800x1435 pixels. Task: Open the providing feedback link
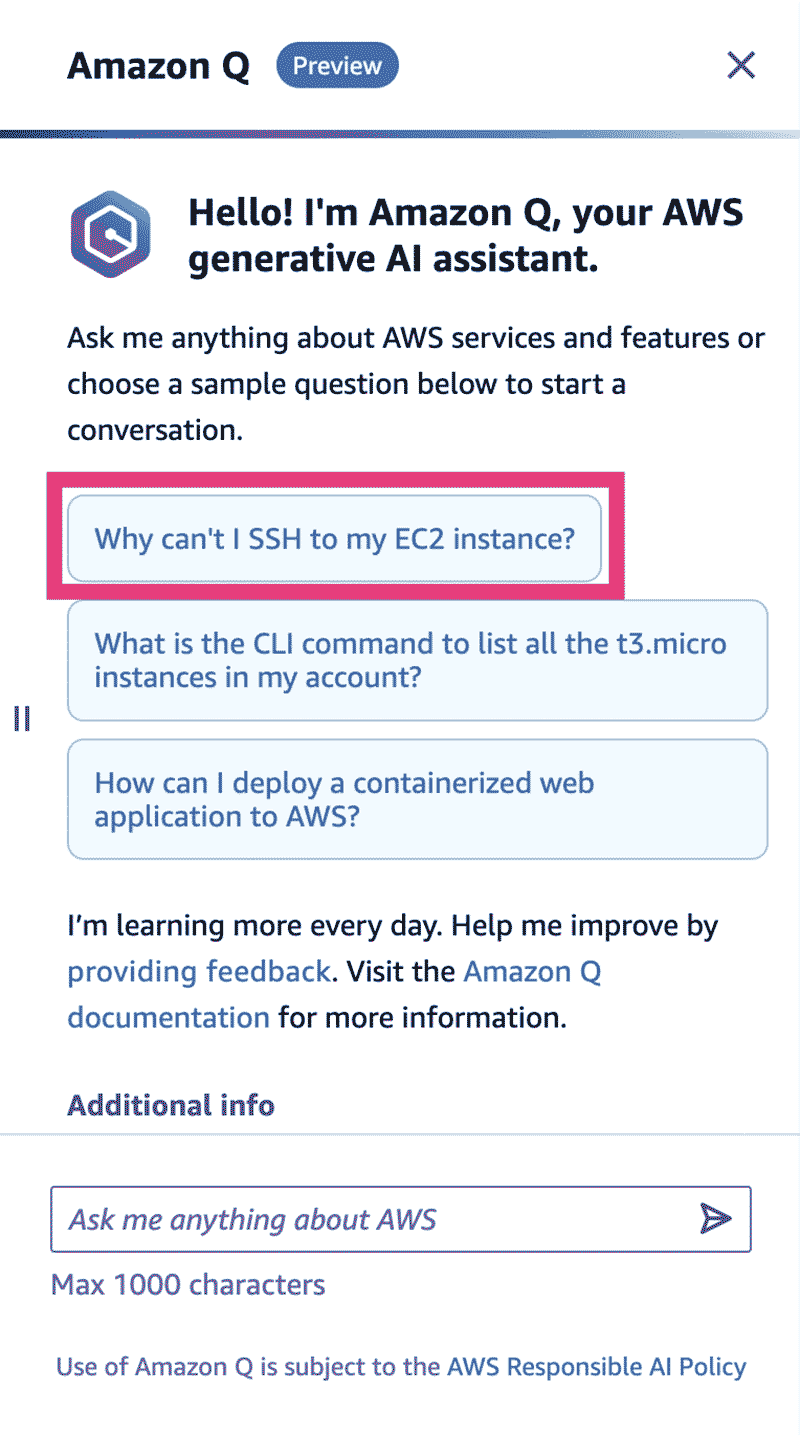[x=198, y=971]
